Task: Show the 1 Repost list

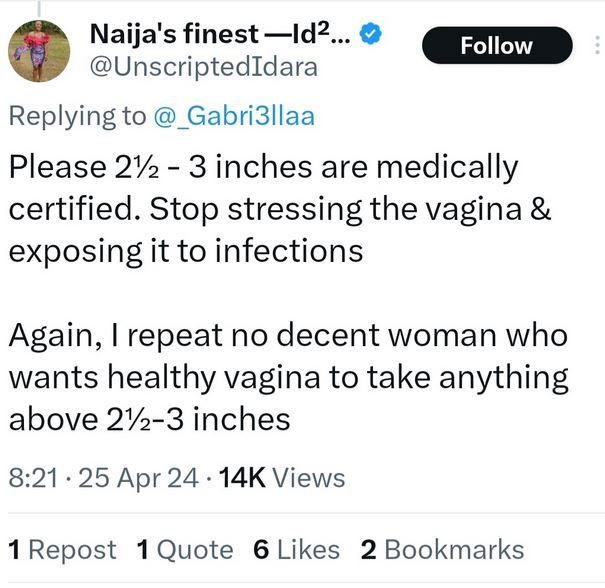Action: pyautogui.click(x=62, y=549)
